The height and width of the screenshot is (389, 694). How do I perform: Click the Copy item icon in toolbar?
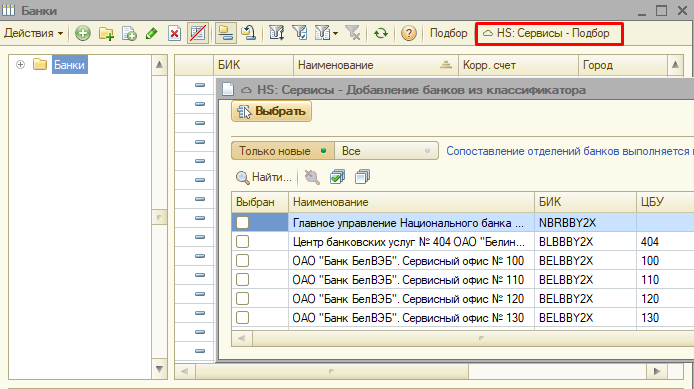tap(129, 33)
